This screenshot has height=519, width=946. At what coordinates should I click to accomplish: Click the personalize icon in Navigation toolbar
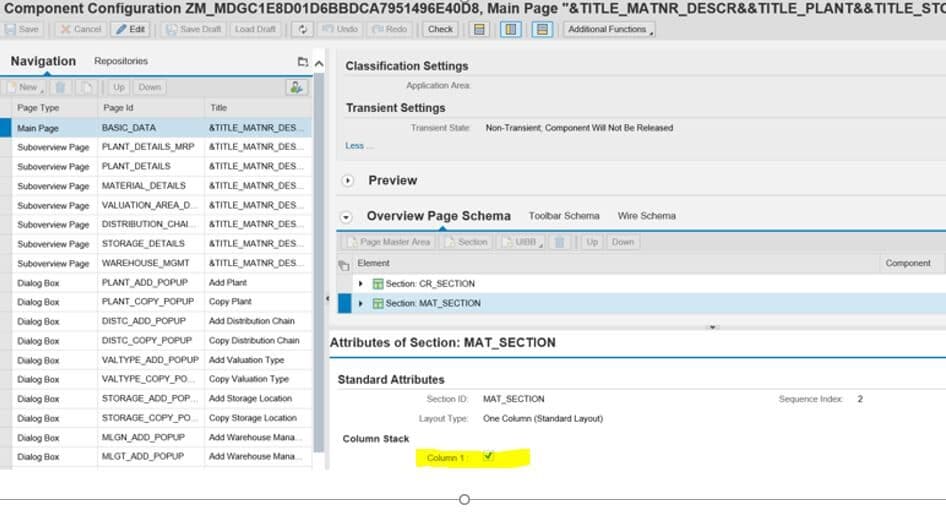click(x=296, y=87)
